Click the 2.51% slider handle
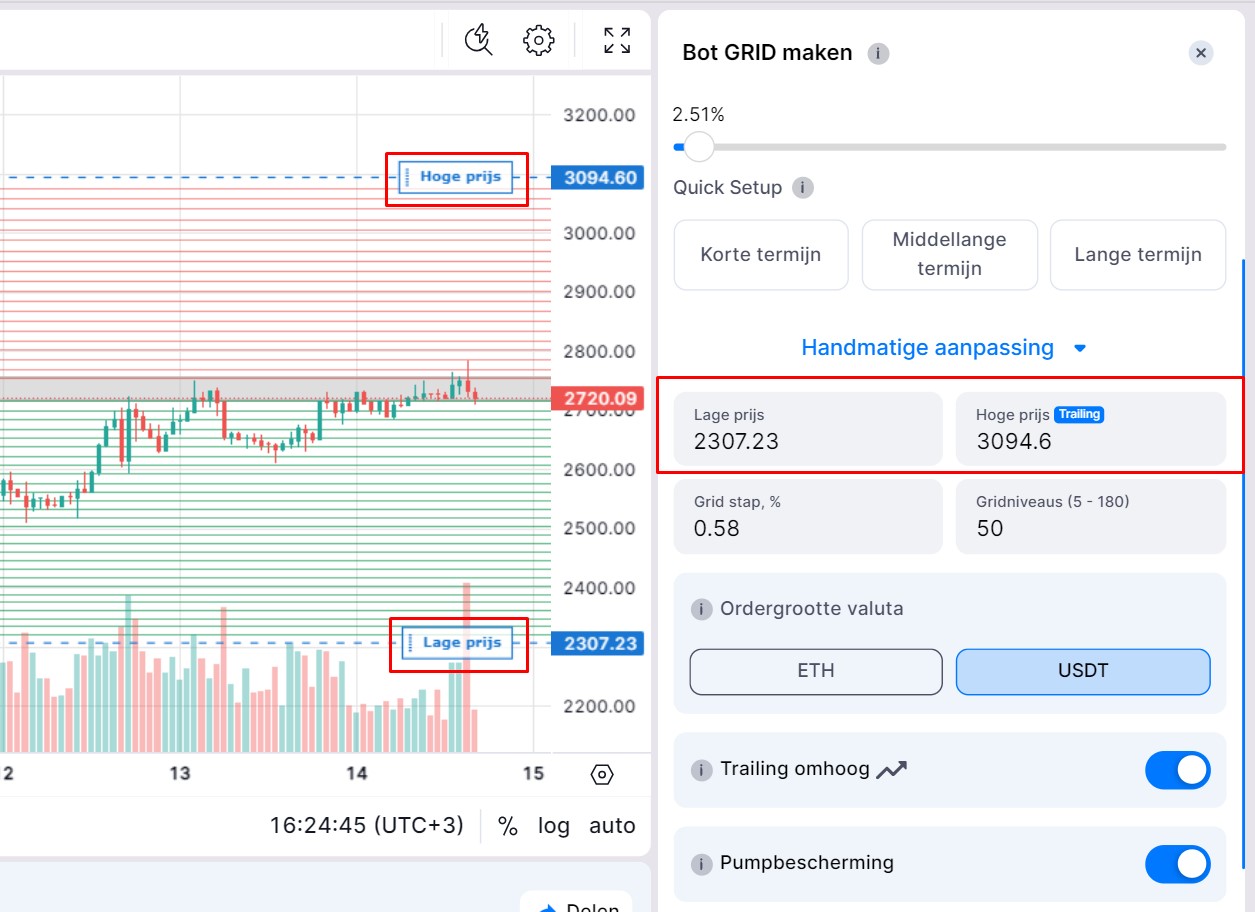Screen dimensions: 1255x912 click(699, 146)
